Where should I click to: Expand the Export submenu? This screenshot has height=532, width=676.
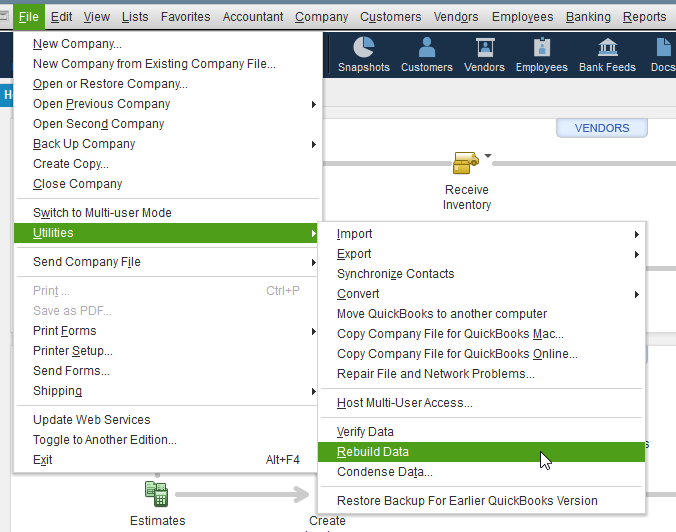pyautogui.click(x=637, y=254)
